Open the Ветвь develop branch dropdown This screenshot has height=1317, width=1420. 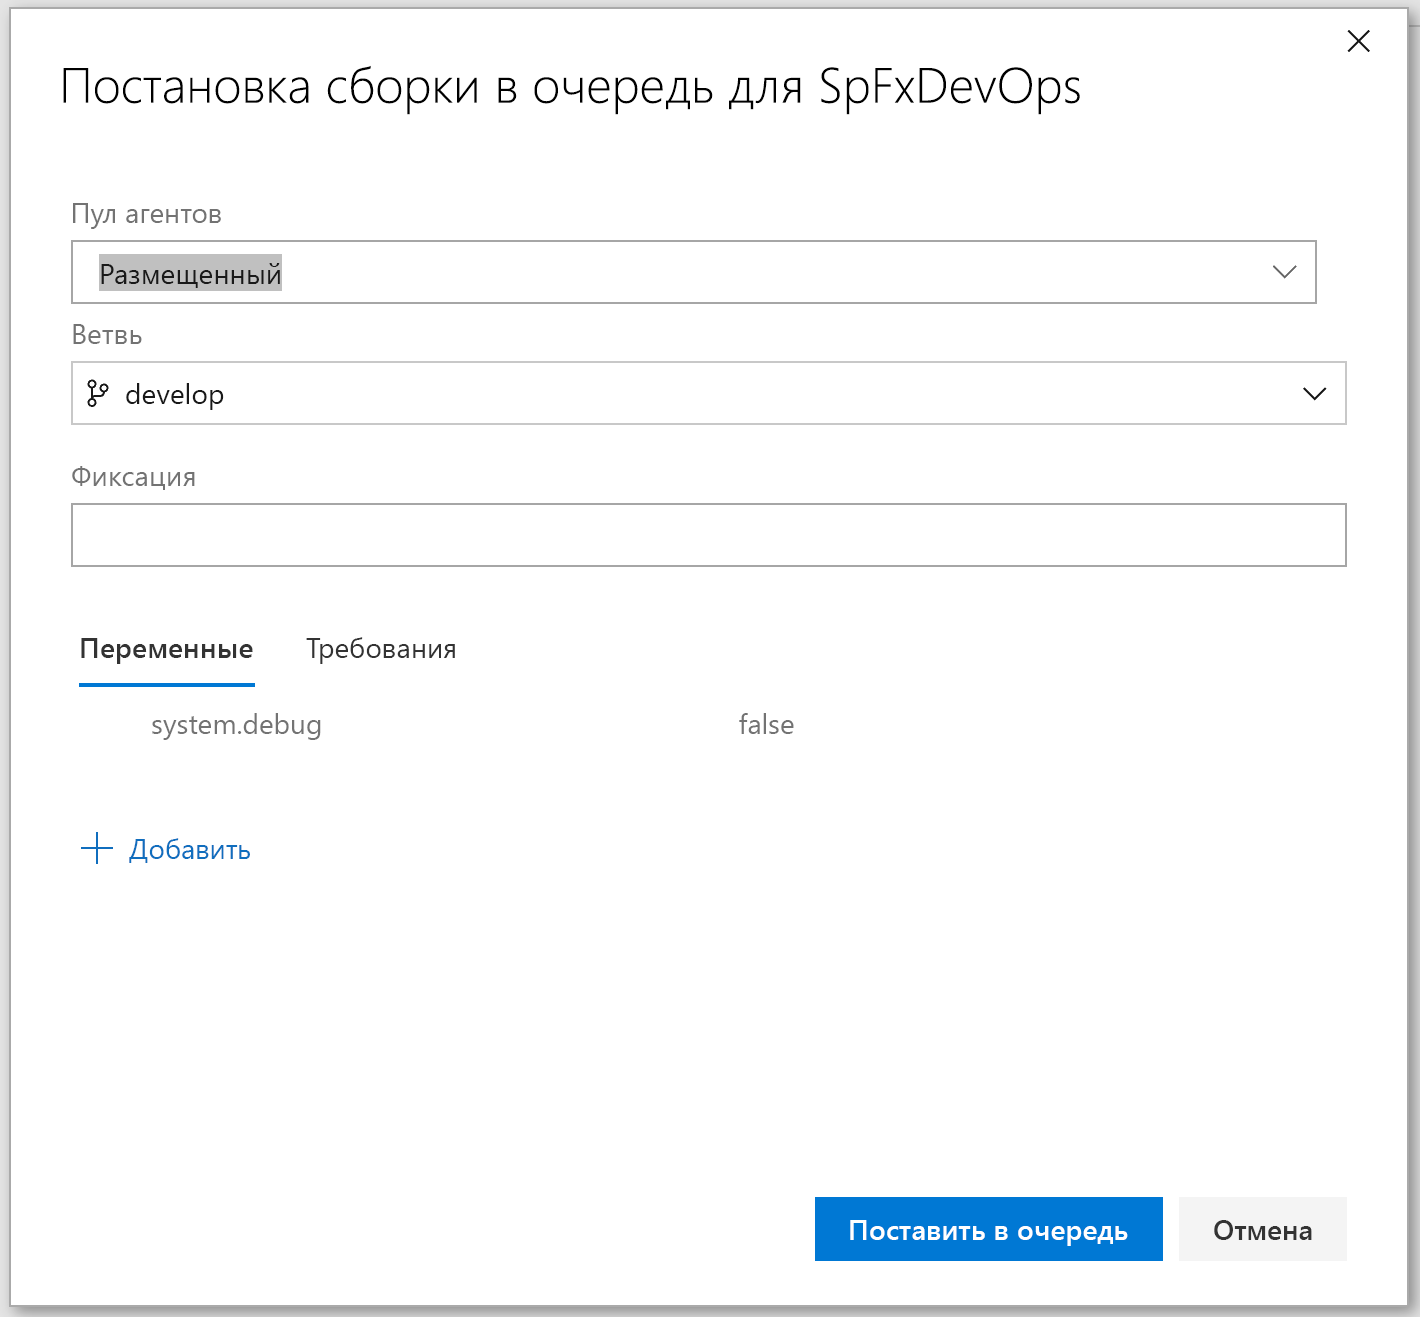708,393
